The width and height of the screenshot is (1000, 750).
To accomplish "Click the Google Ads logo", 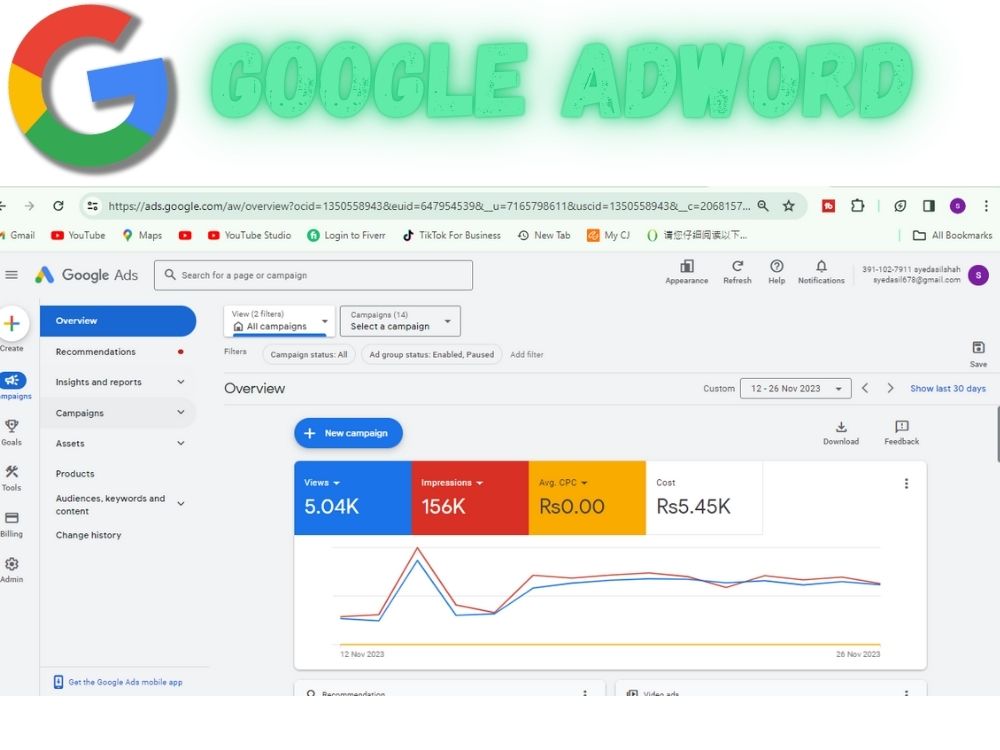I will [86, 275].
